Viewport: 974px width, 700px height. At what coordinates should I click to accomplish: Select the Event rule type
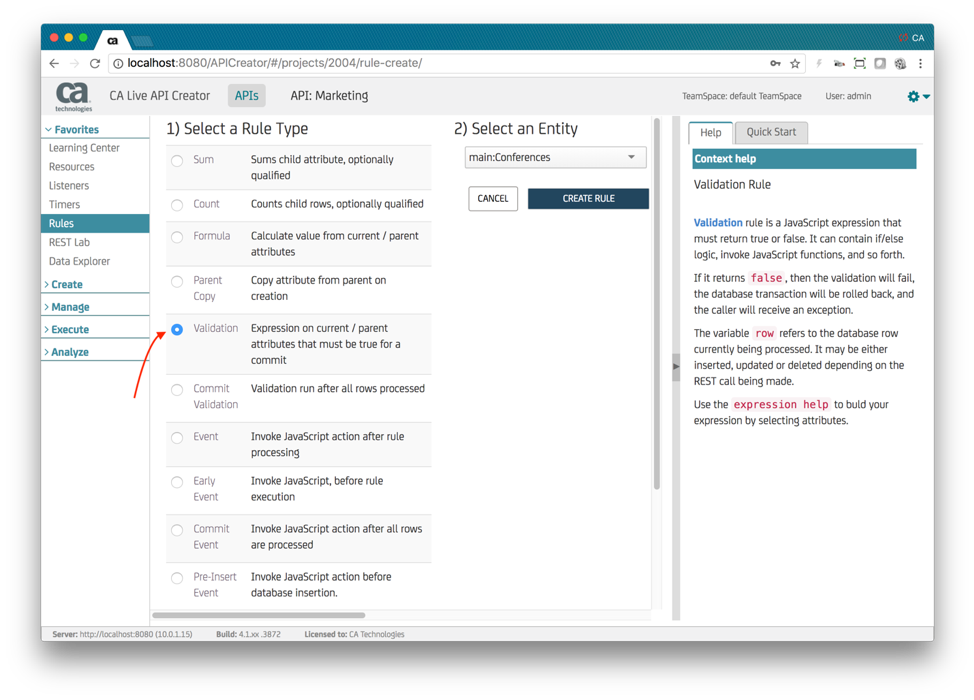(x=177, y=438)
